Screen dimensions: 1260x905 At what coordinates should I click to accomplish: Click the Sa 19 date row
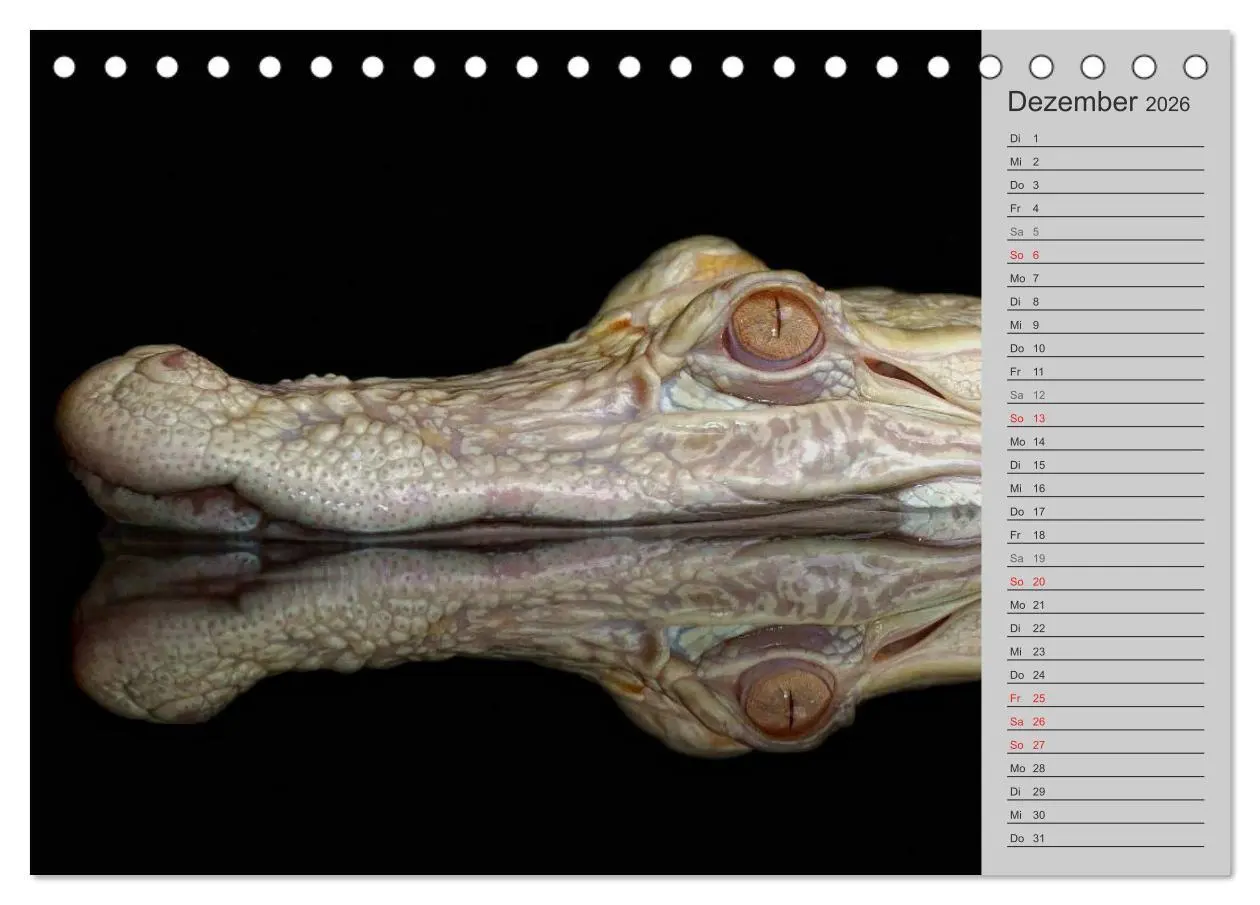click(1105, 559)
